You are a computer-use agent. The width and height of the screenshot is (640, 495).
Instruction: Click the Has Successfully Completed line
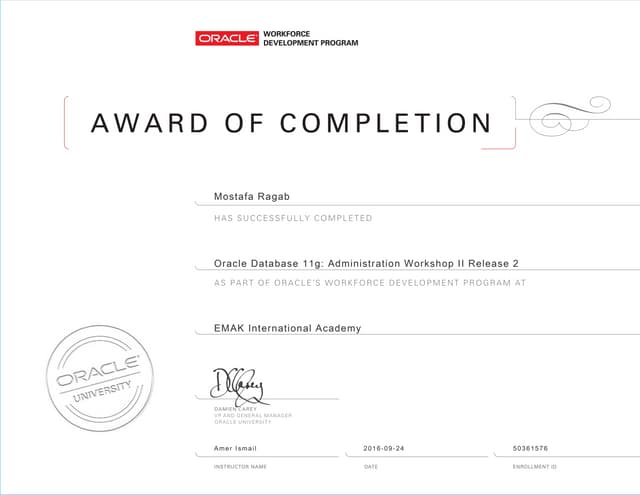click(x=293, y=218)
